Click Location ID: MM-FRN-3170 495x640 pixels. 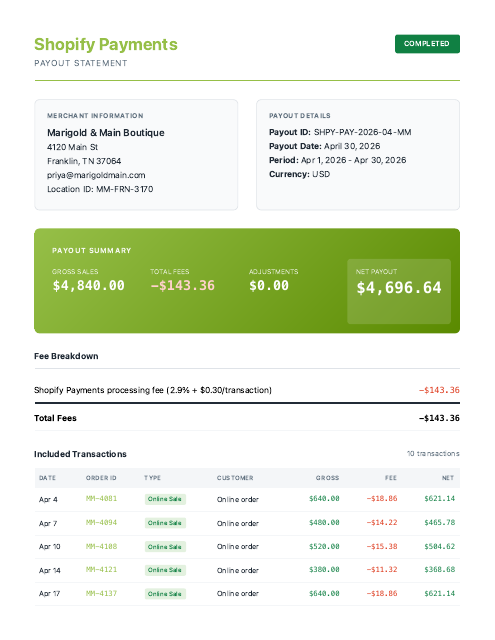pos(100,189)
